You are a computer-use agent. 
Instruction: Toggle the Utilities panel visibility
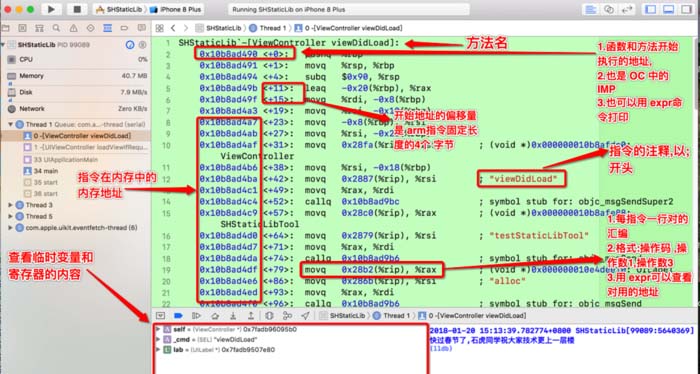[686, 9]
